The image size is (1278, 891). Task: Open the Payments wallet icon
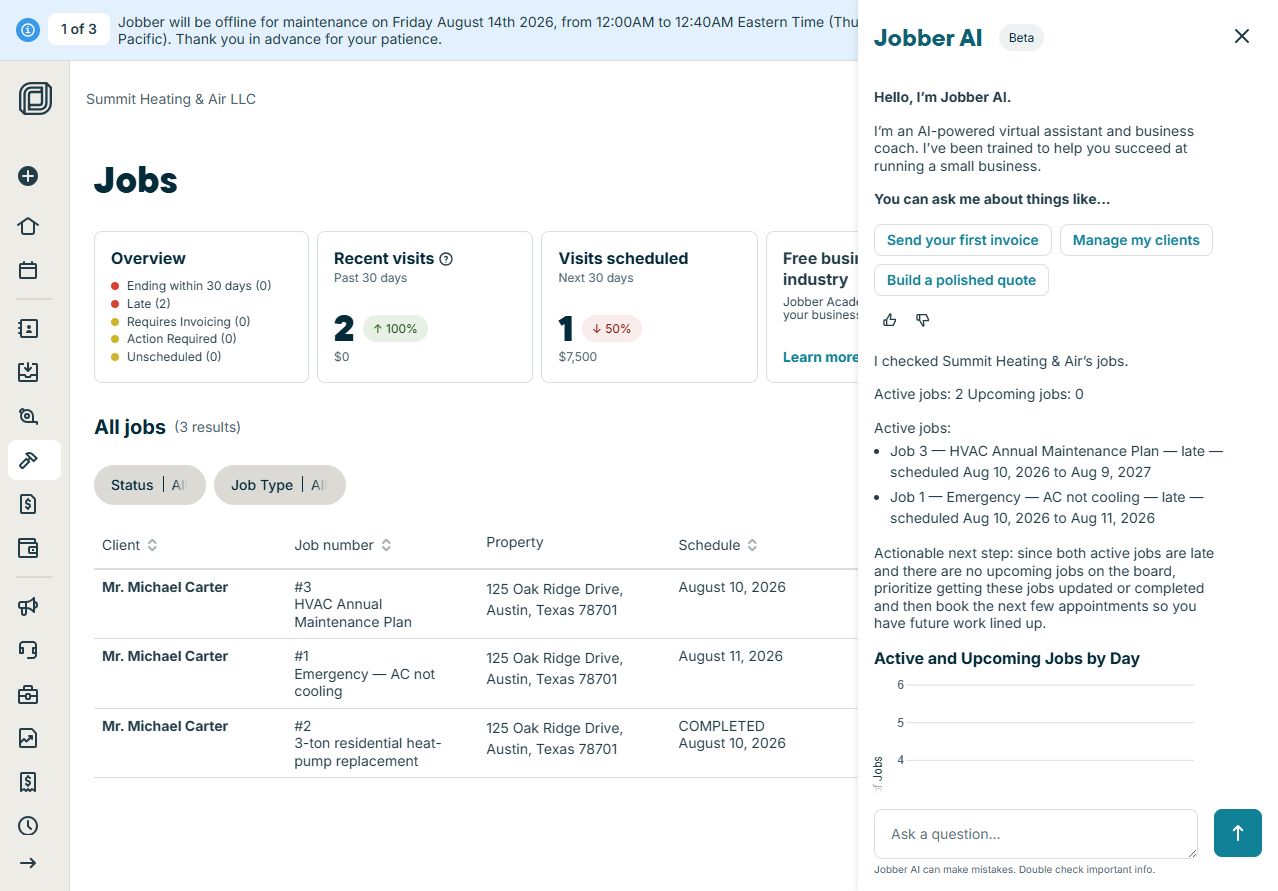tap(28, 548)
